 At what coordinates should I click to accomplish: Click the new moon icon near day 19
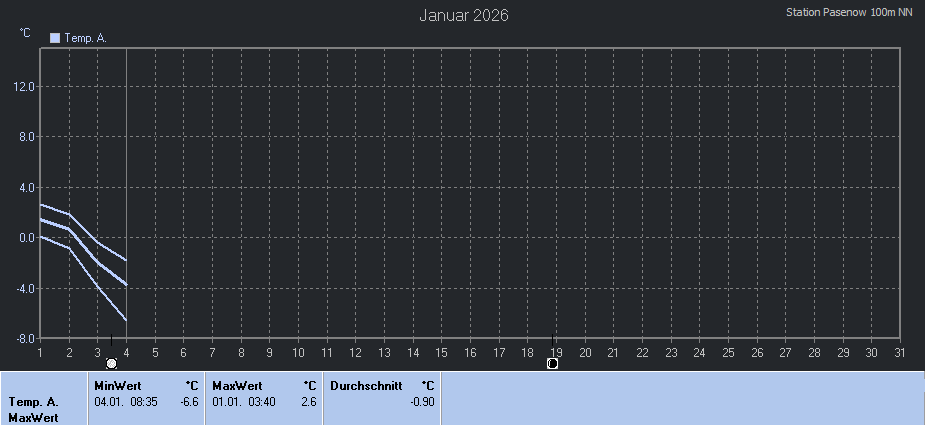pyautogui.click(x=552, y=363)
